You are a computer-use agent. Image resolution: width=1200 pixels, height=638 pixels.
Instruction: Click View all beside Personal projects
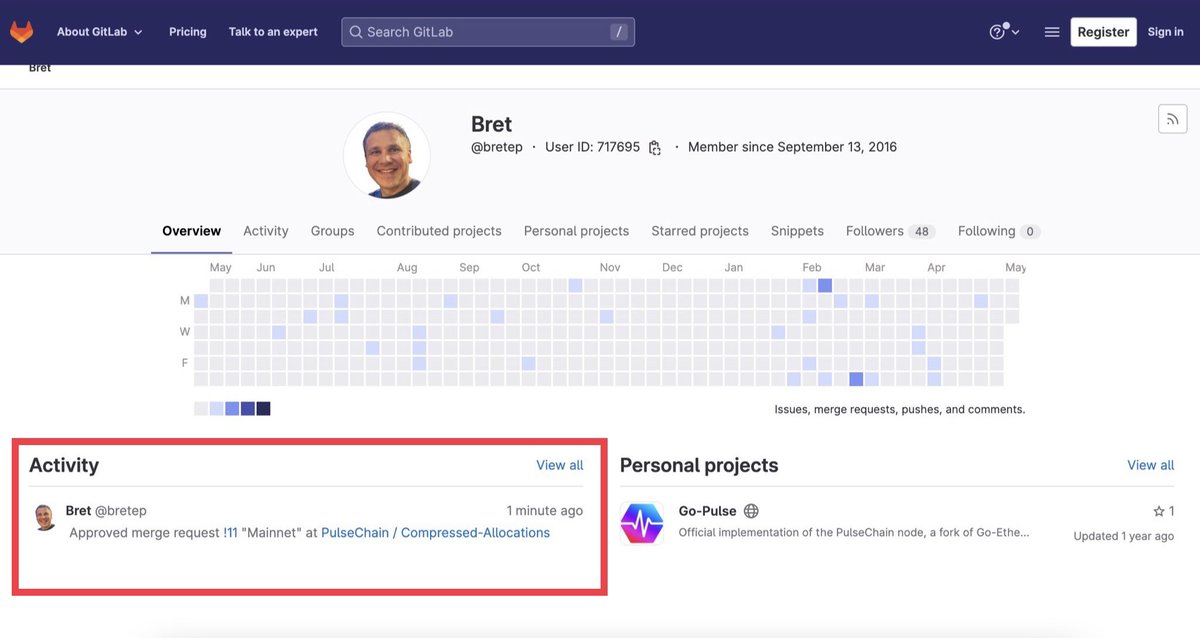pyautogui.click(x=1151, y=465)
